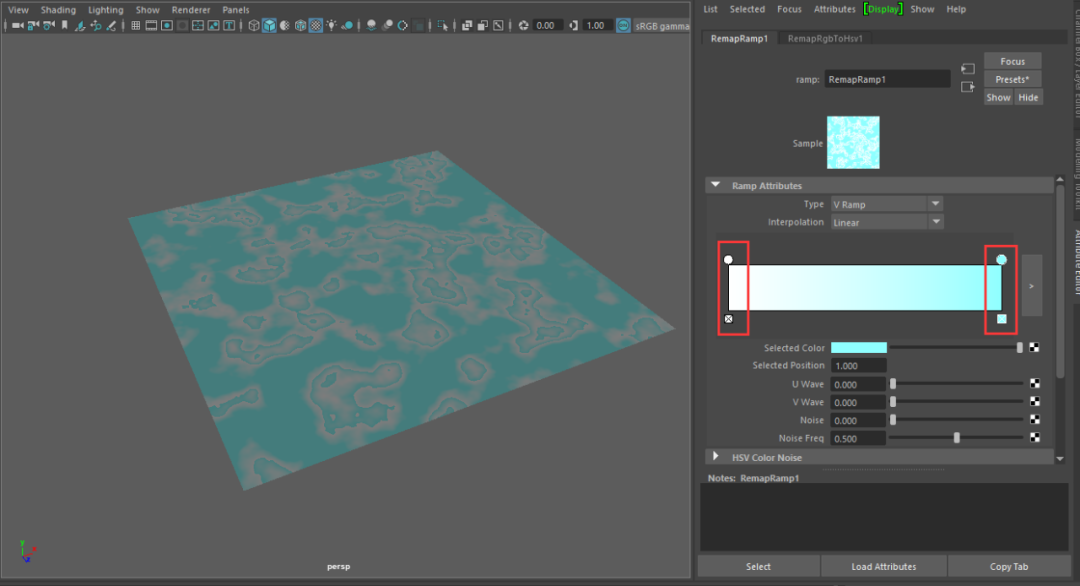Image resolution: width=1080 pixels, height=586 pixels.
Task: Click the Isolate Select icon
Action: pos(442,25)
